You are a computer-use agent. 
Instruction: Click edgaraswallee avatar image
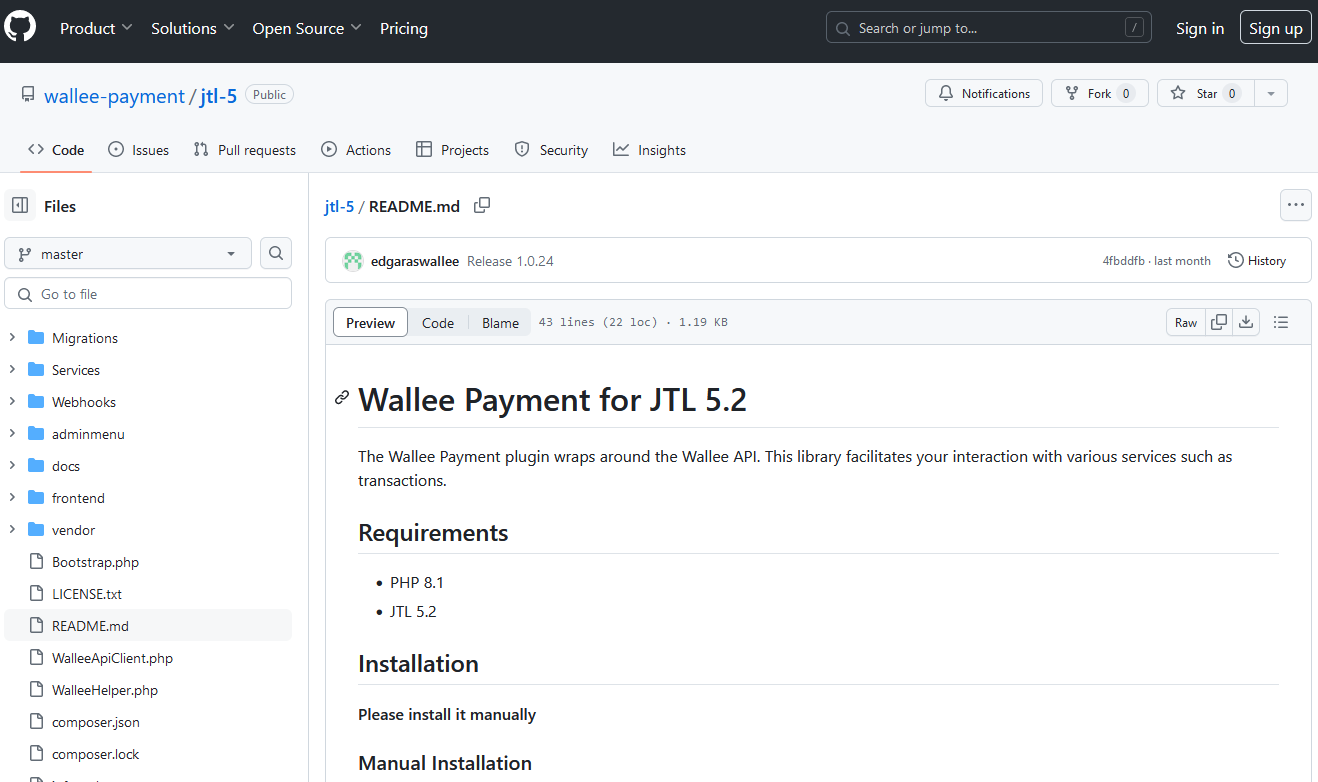[352, 261]
